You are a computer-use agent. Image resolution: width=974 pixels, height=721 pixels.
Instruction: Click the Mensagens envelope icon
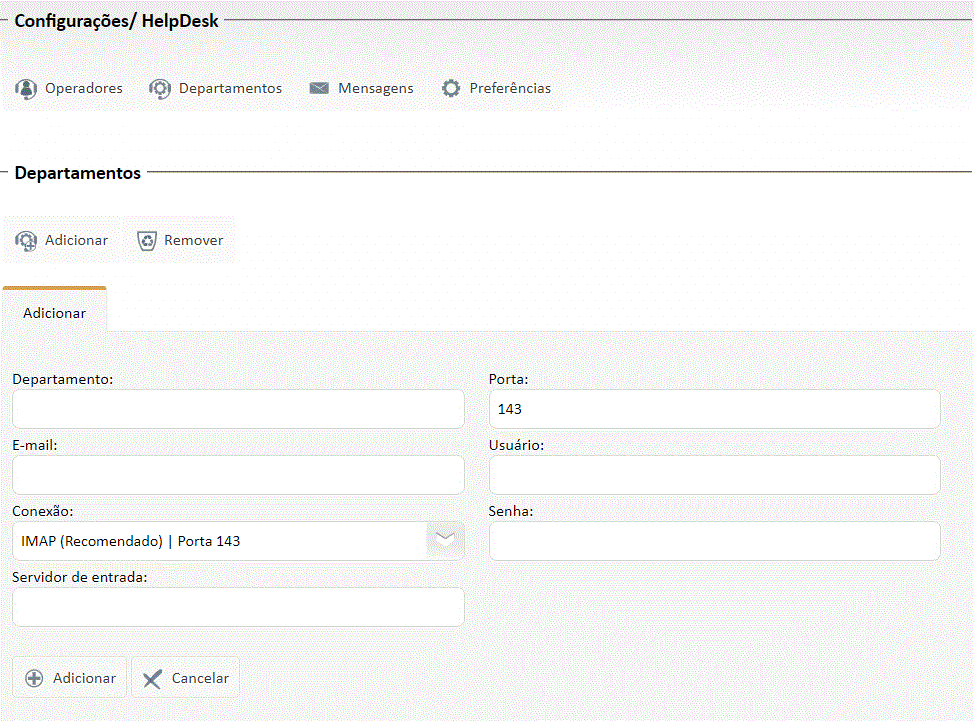click(x=319, y=89)
